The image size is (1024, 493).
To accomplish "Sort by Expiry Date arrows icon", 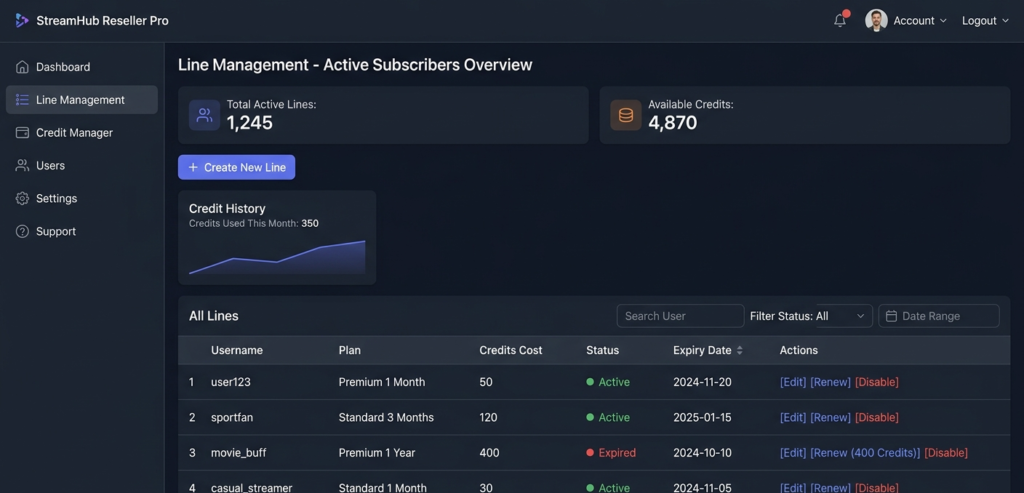I will pos(739,351).
